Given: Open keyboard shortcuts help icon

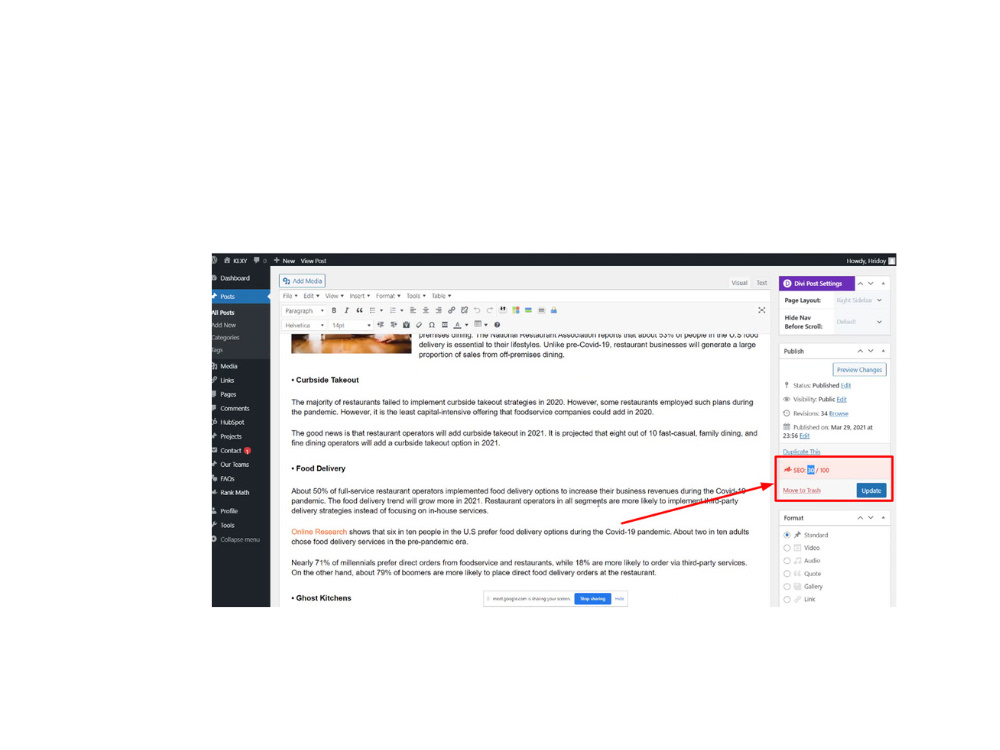Looking at the screenshot, I should [x=497, y=325].
